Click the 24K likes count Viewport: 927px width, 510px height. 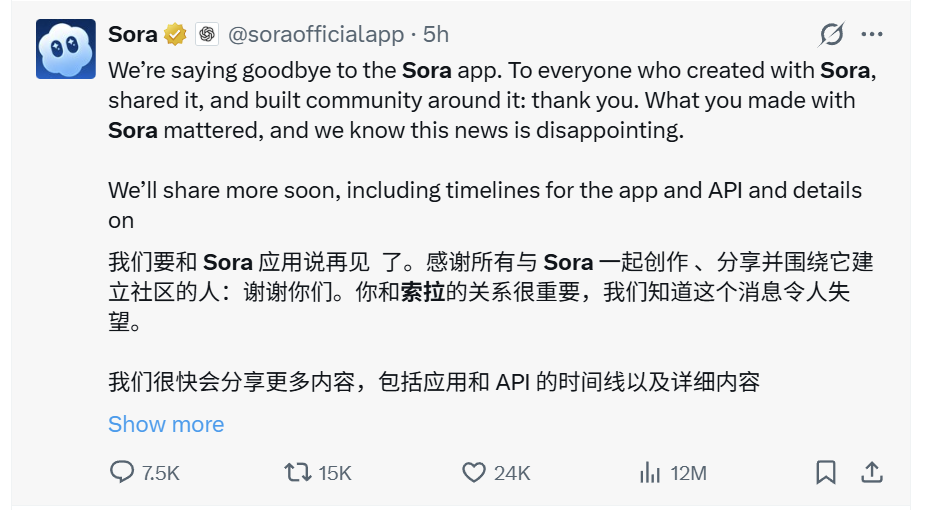pos(512,473)
